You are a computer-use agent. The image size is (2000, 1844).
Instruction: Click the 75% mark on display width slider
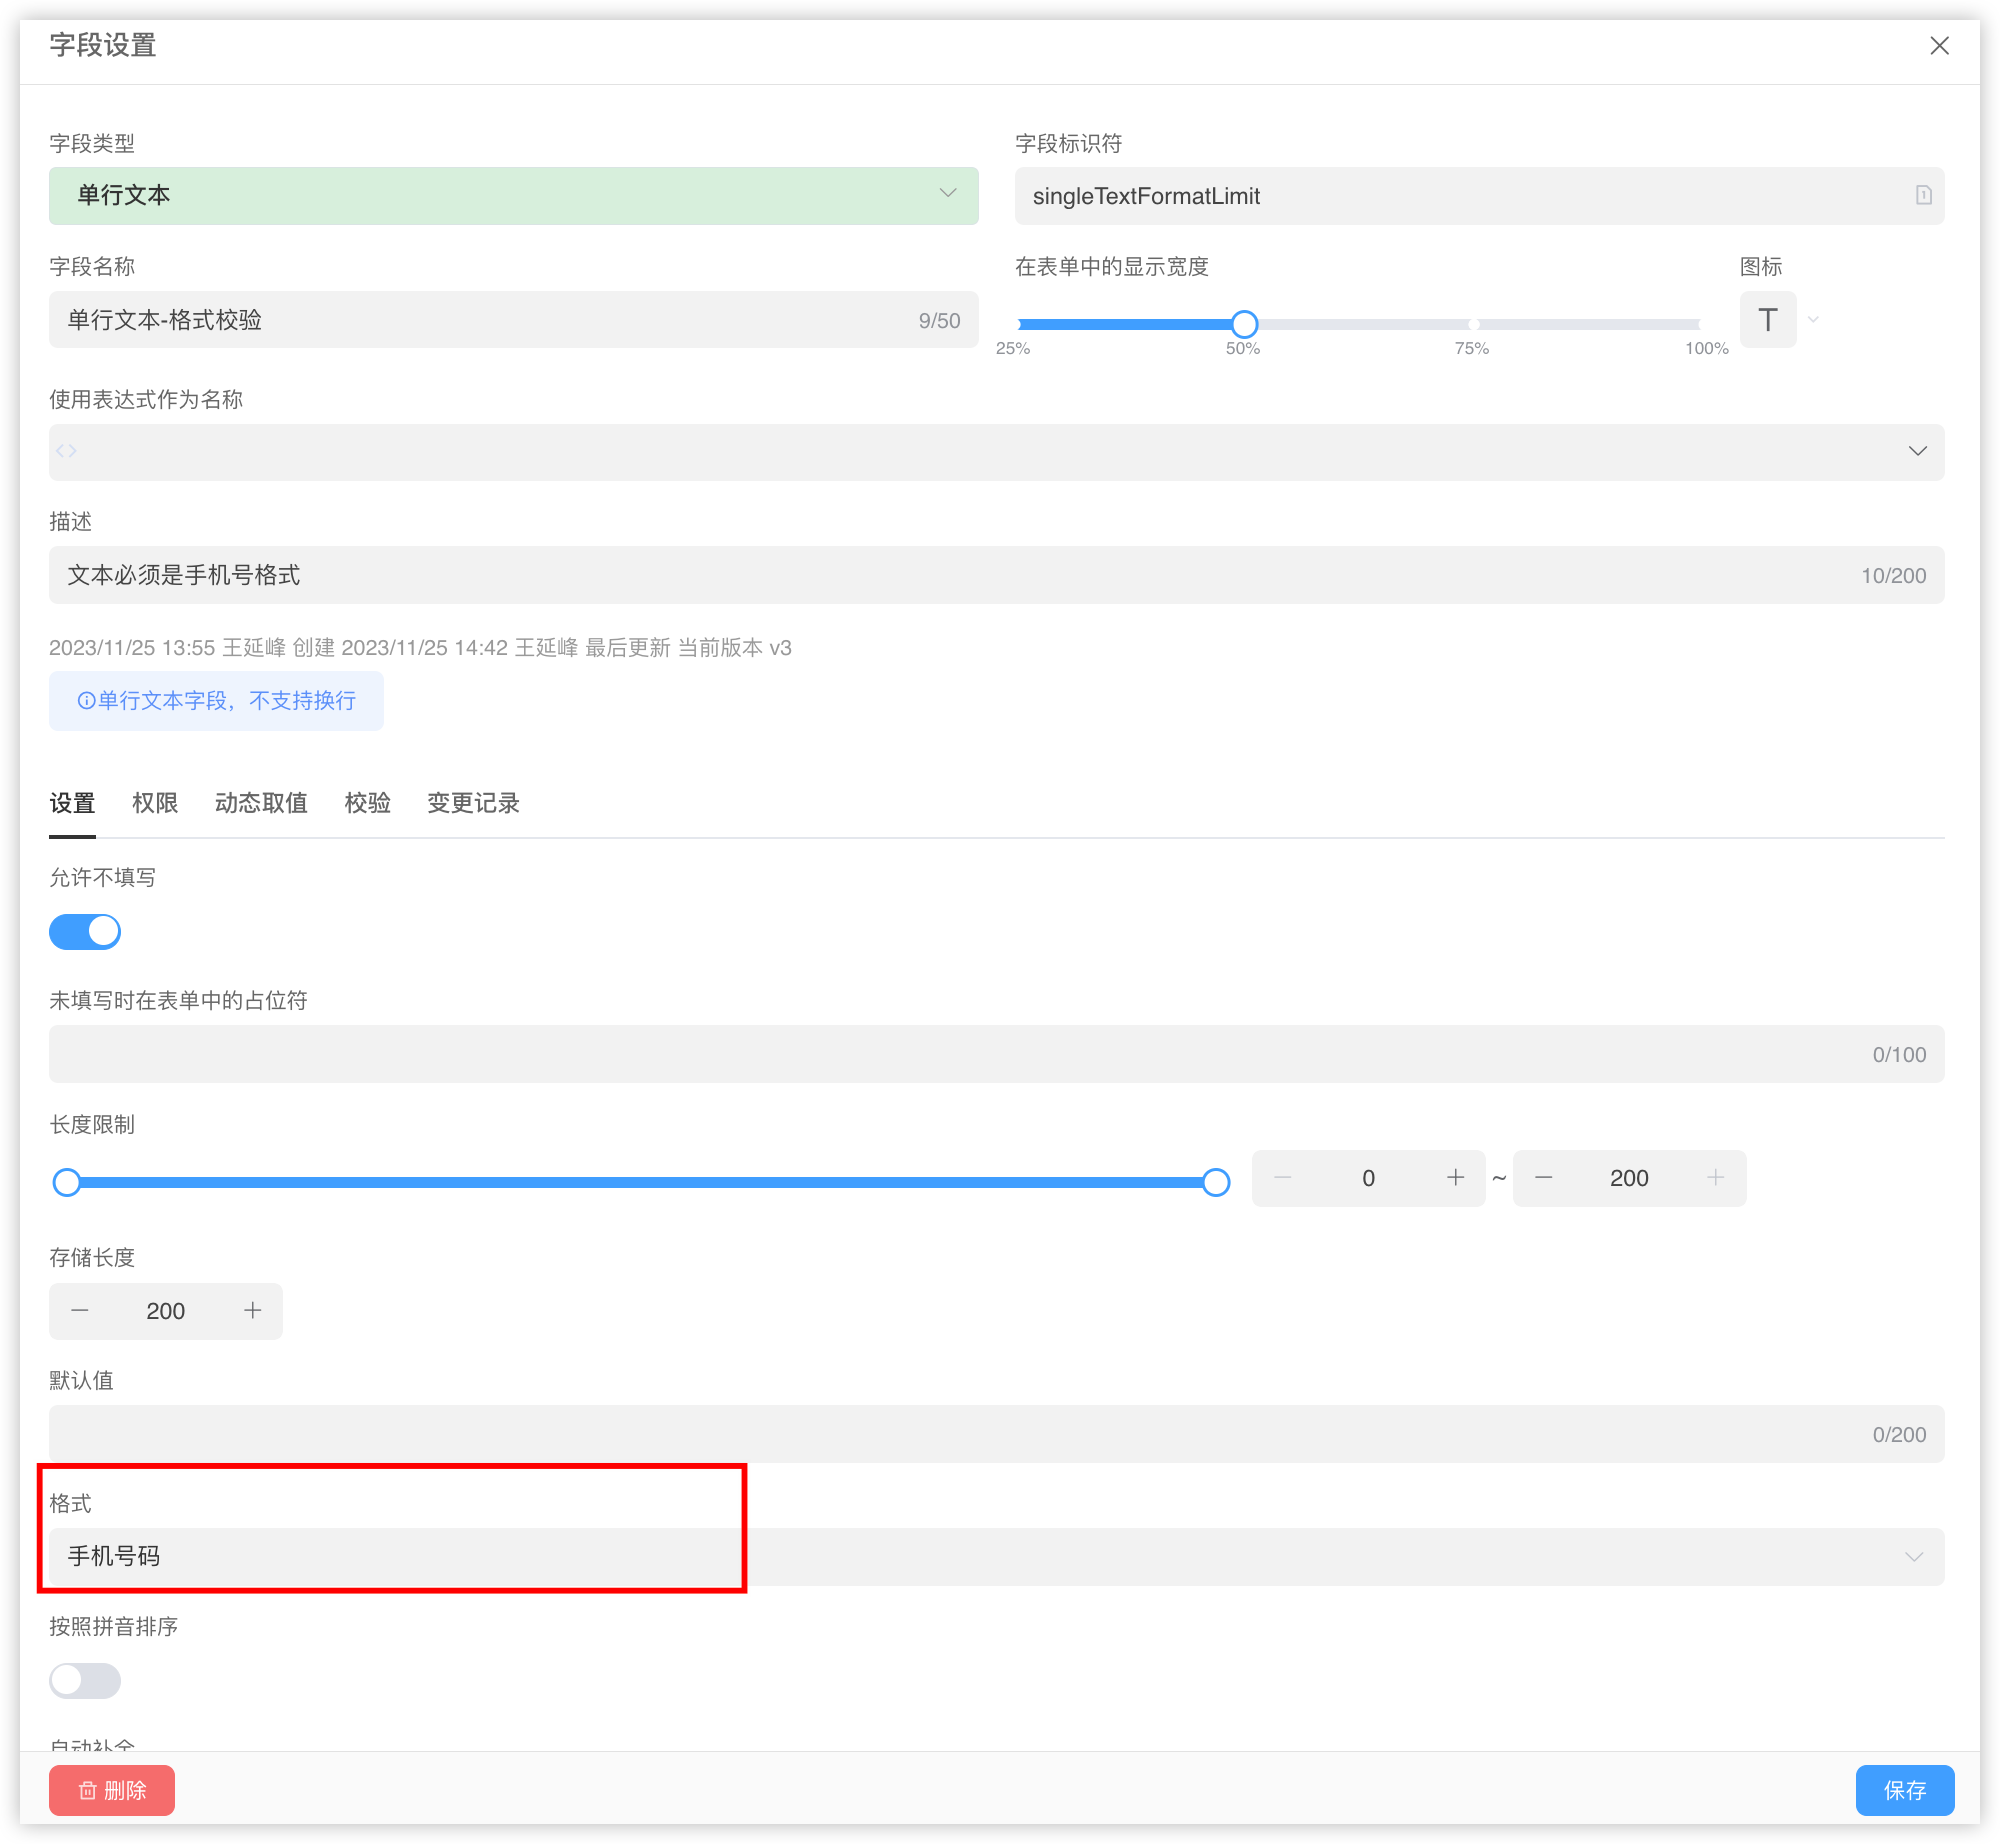tap(1473, 324)
